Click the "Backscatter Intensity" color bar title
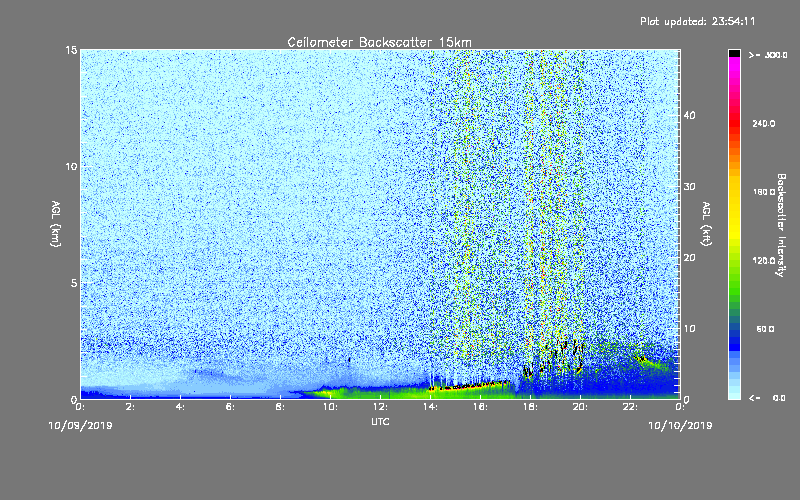 click(x=781, y=225)
